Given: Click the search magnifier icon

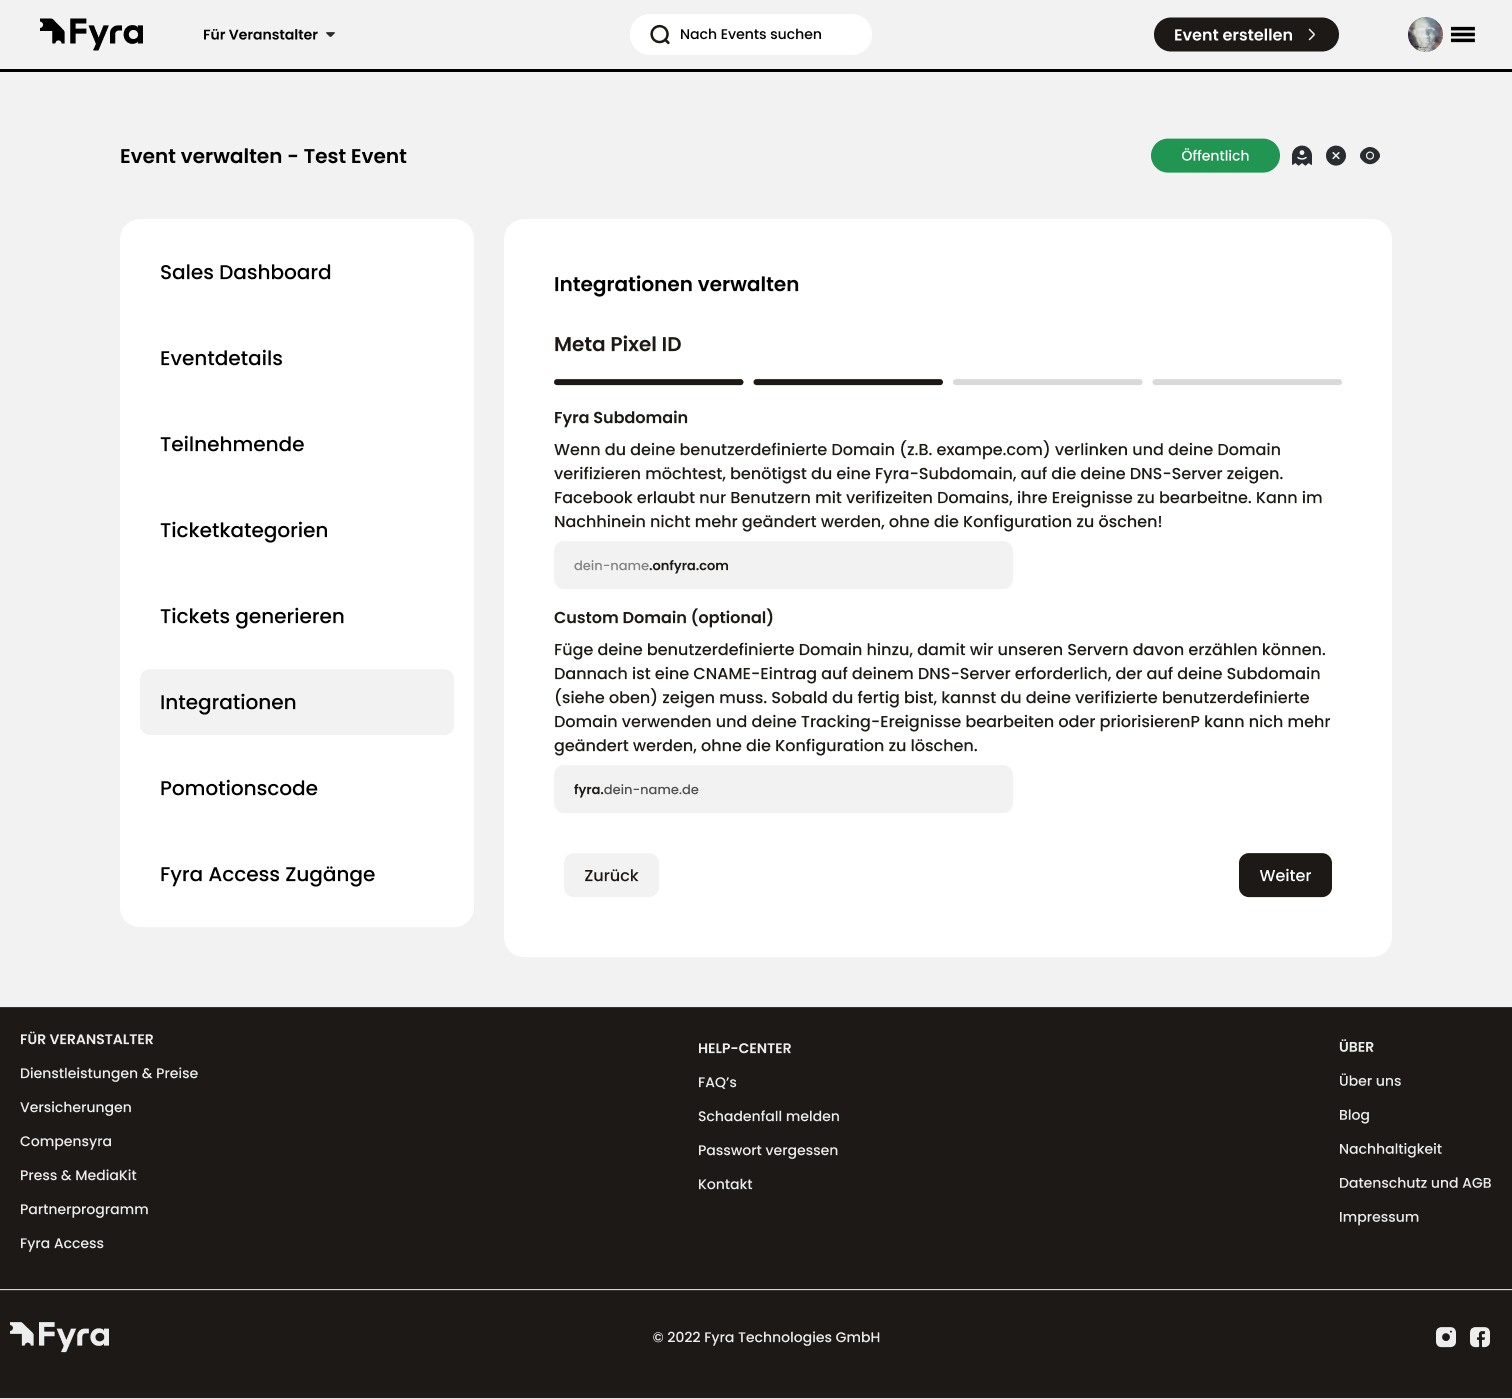Looking at the screenshot, I should click(660, 35).
